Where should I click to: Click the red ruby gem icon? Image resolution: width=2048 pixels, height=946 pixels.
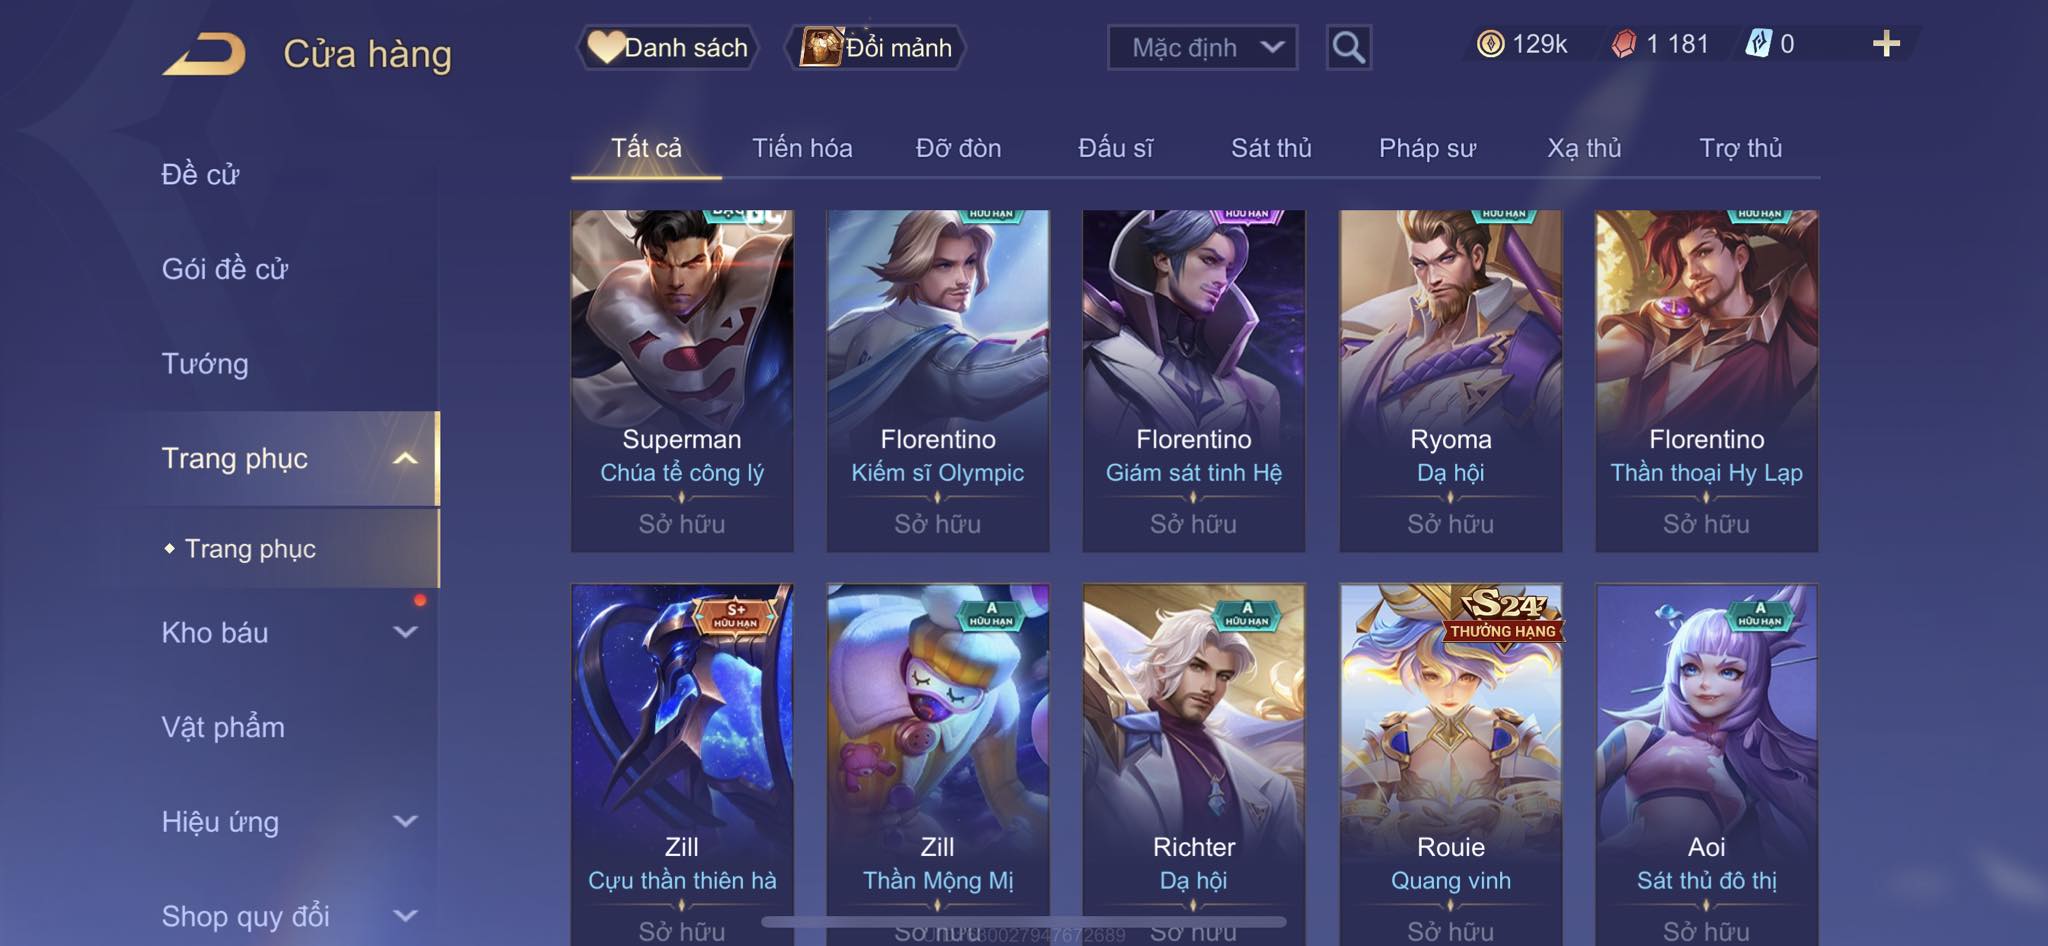1624,44
